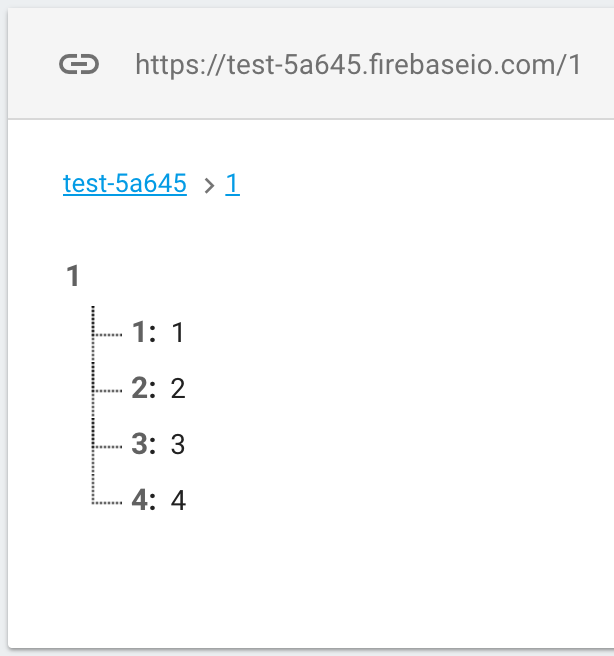Click dotted connector line for key 4

coord(107,502)
